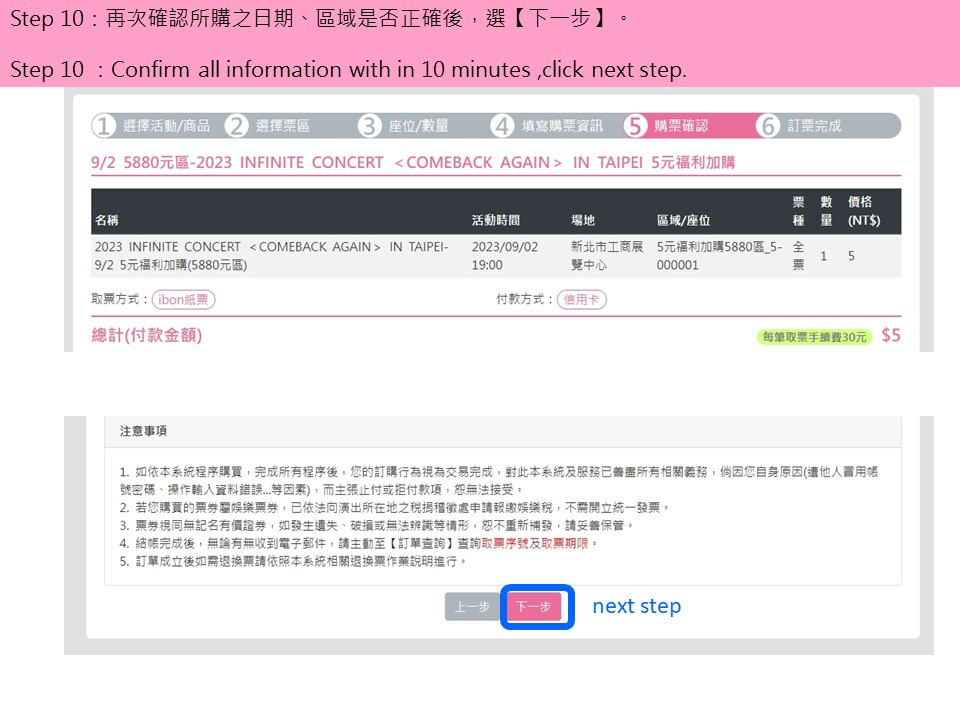Click the 付款方式 label
The image size is (960, 720).
pos(523,299)
